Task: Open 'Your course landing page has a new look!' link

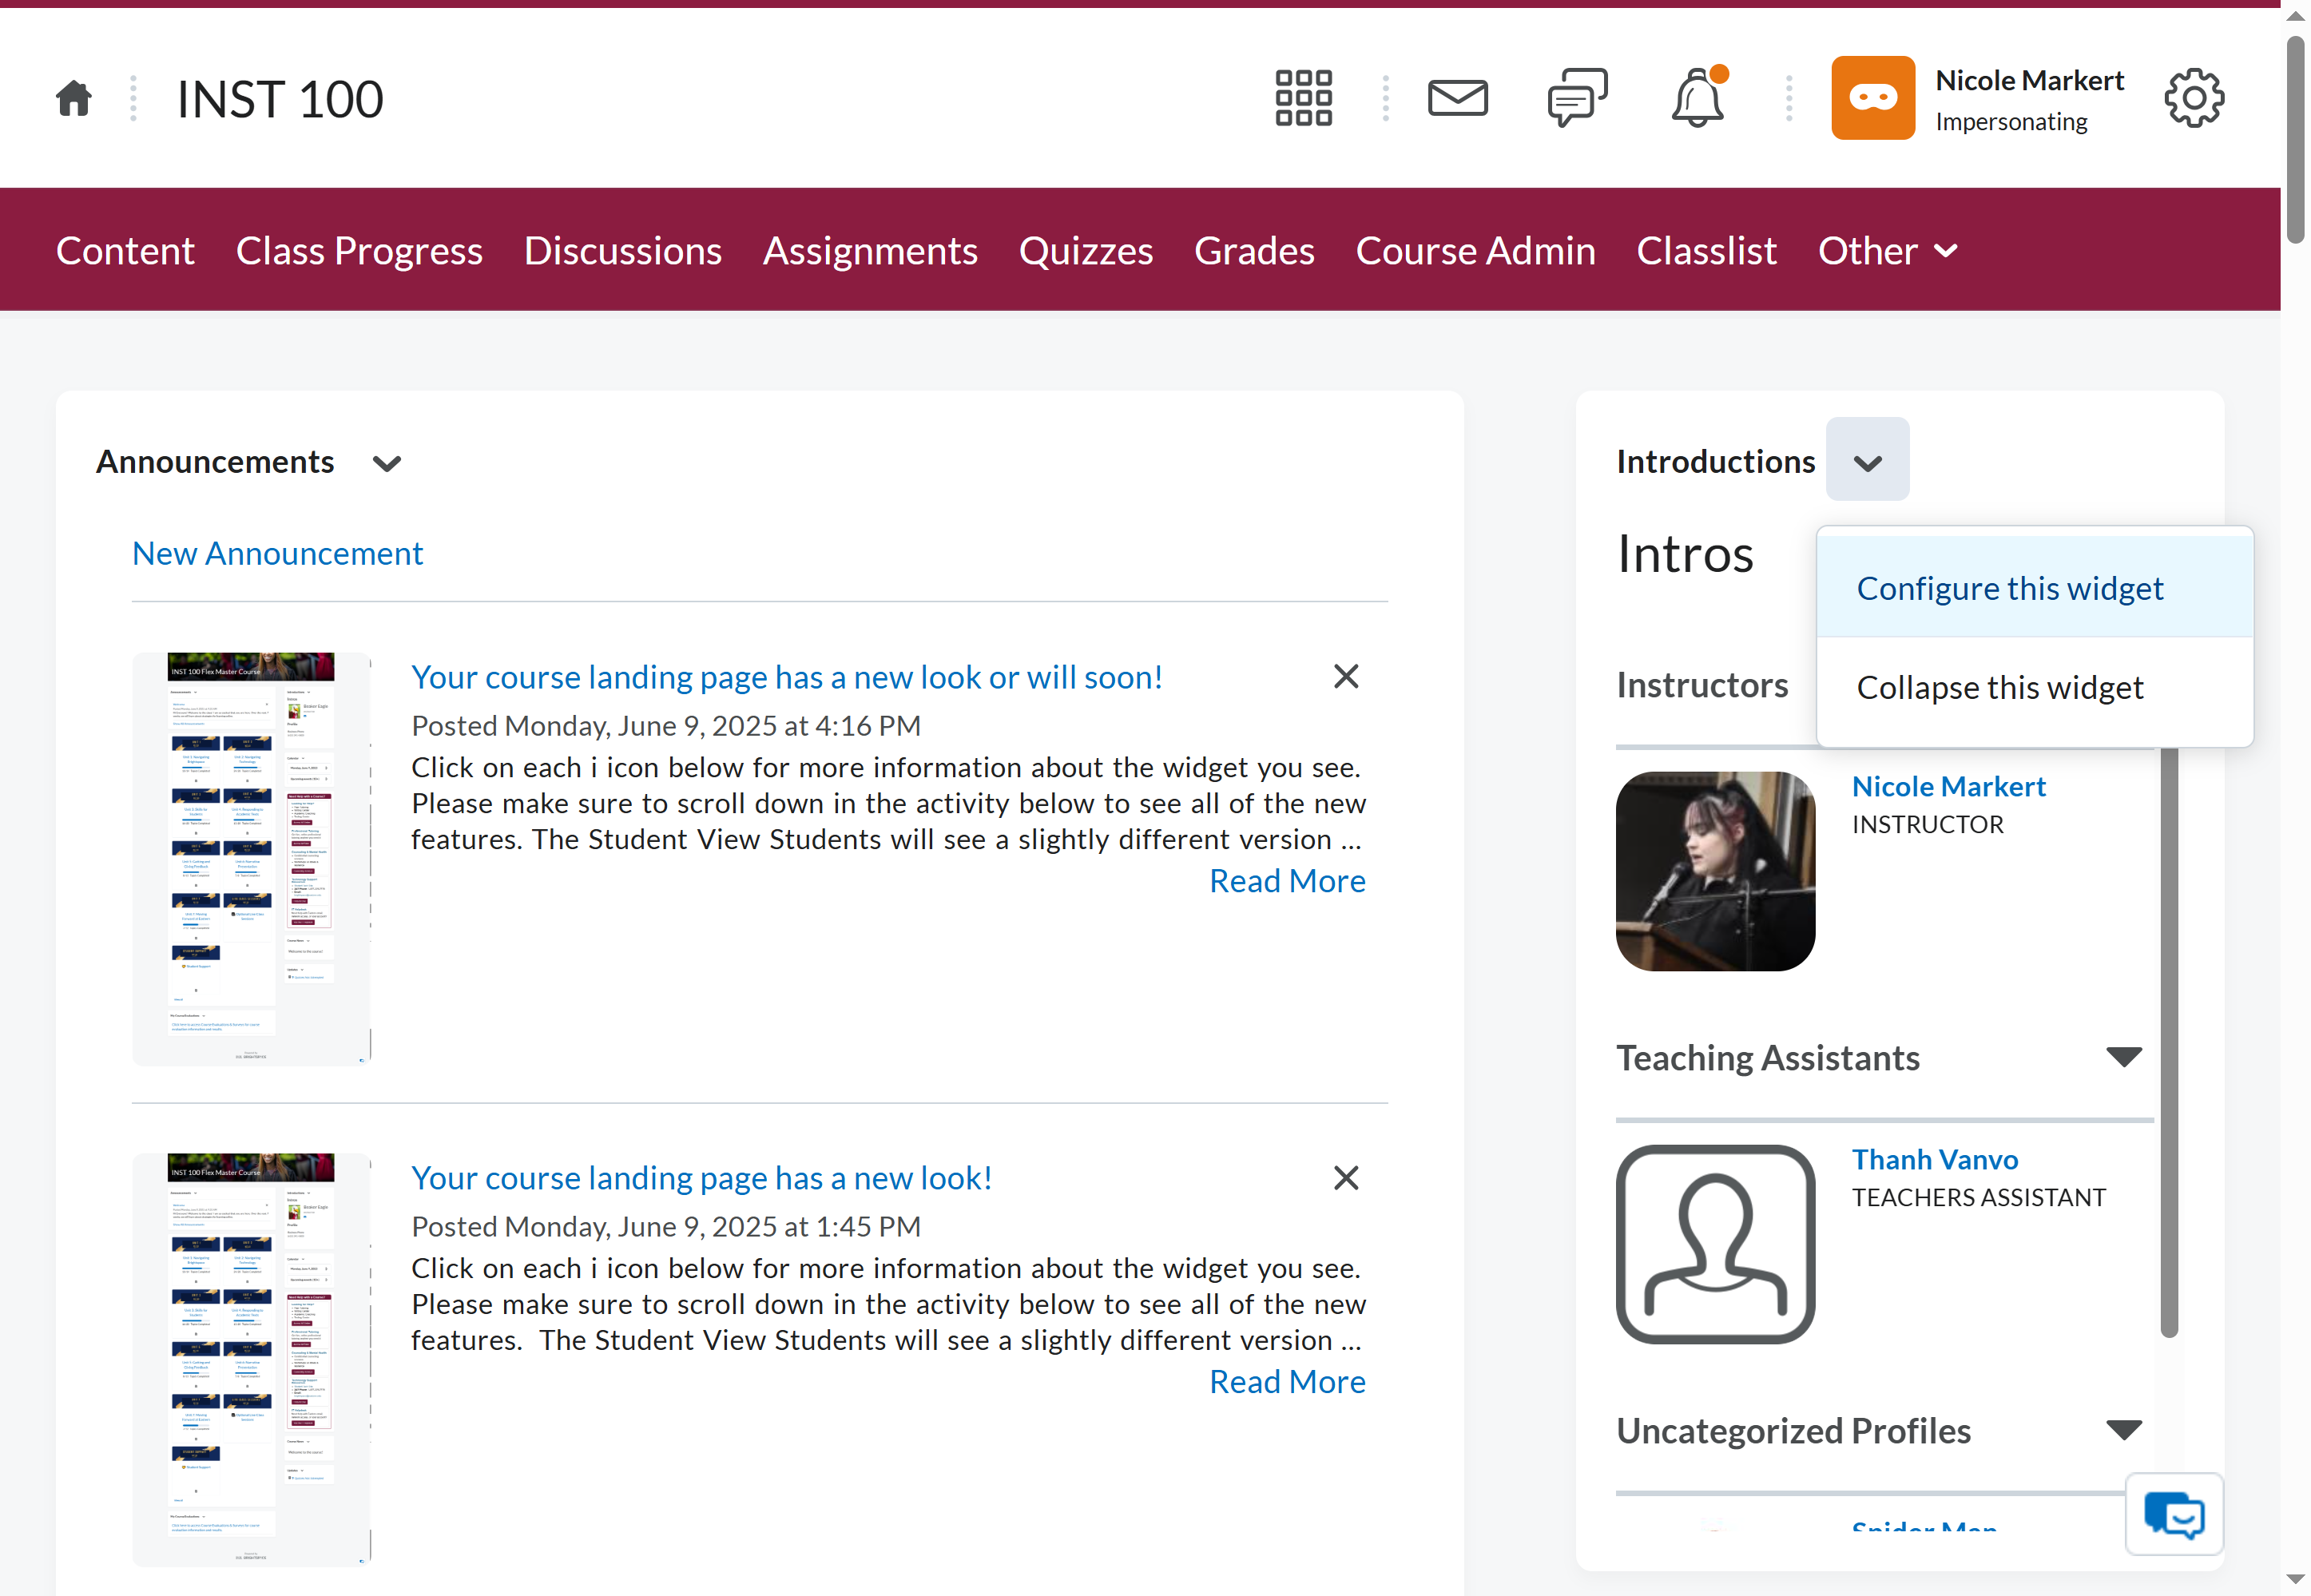Action: tap(701, 1178)
